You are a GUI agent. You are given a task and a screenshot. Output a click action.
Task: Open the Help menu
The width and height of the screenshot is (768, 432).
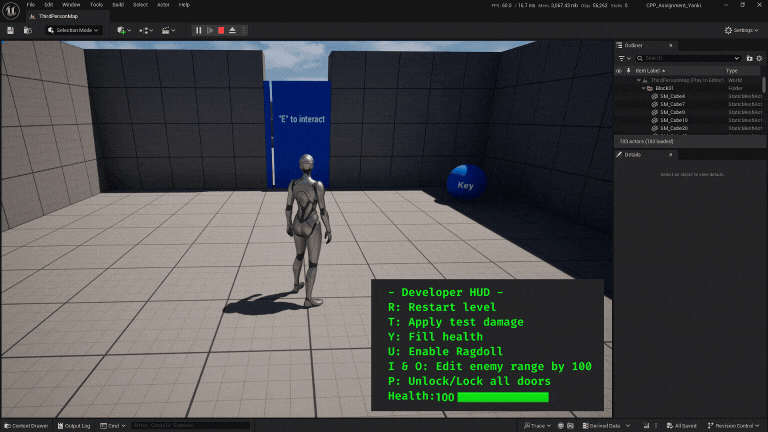(x=184, y=5)
